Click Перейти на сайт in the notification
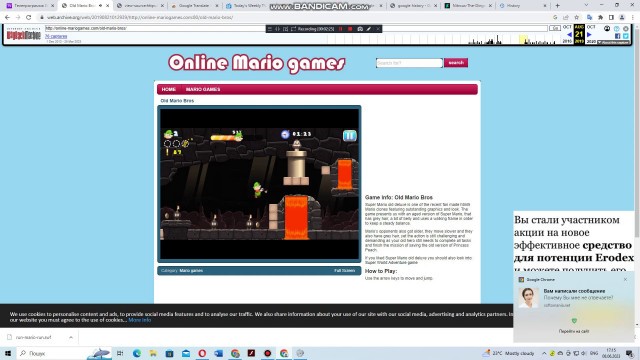The image size is (640, 360). click(x=573, y=331)
